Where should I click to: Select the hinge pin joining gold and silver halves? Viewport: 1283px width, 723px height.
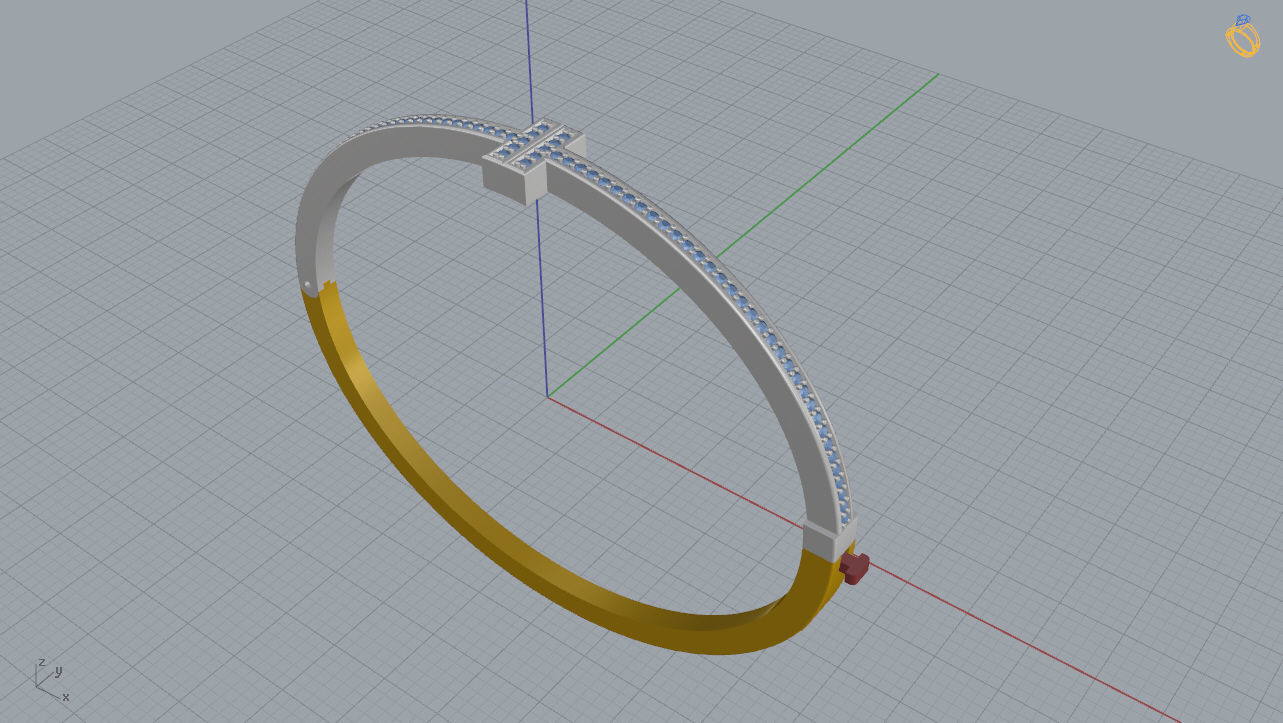coord(308,285)
